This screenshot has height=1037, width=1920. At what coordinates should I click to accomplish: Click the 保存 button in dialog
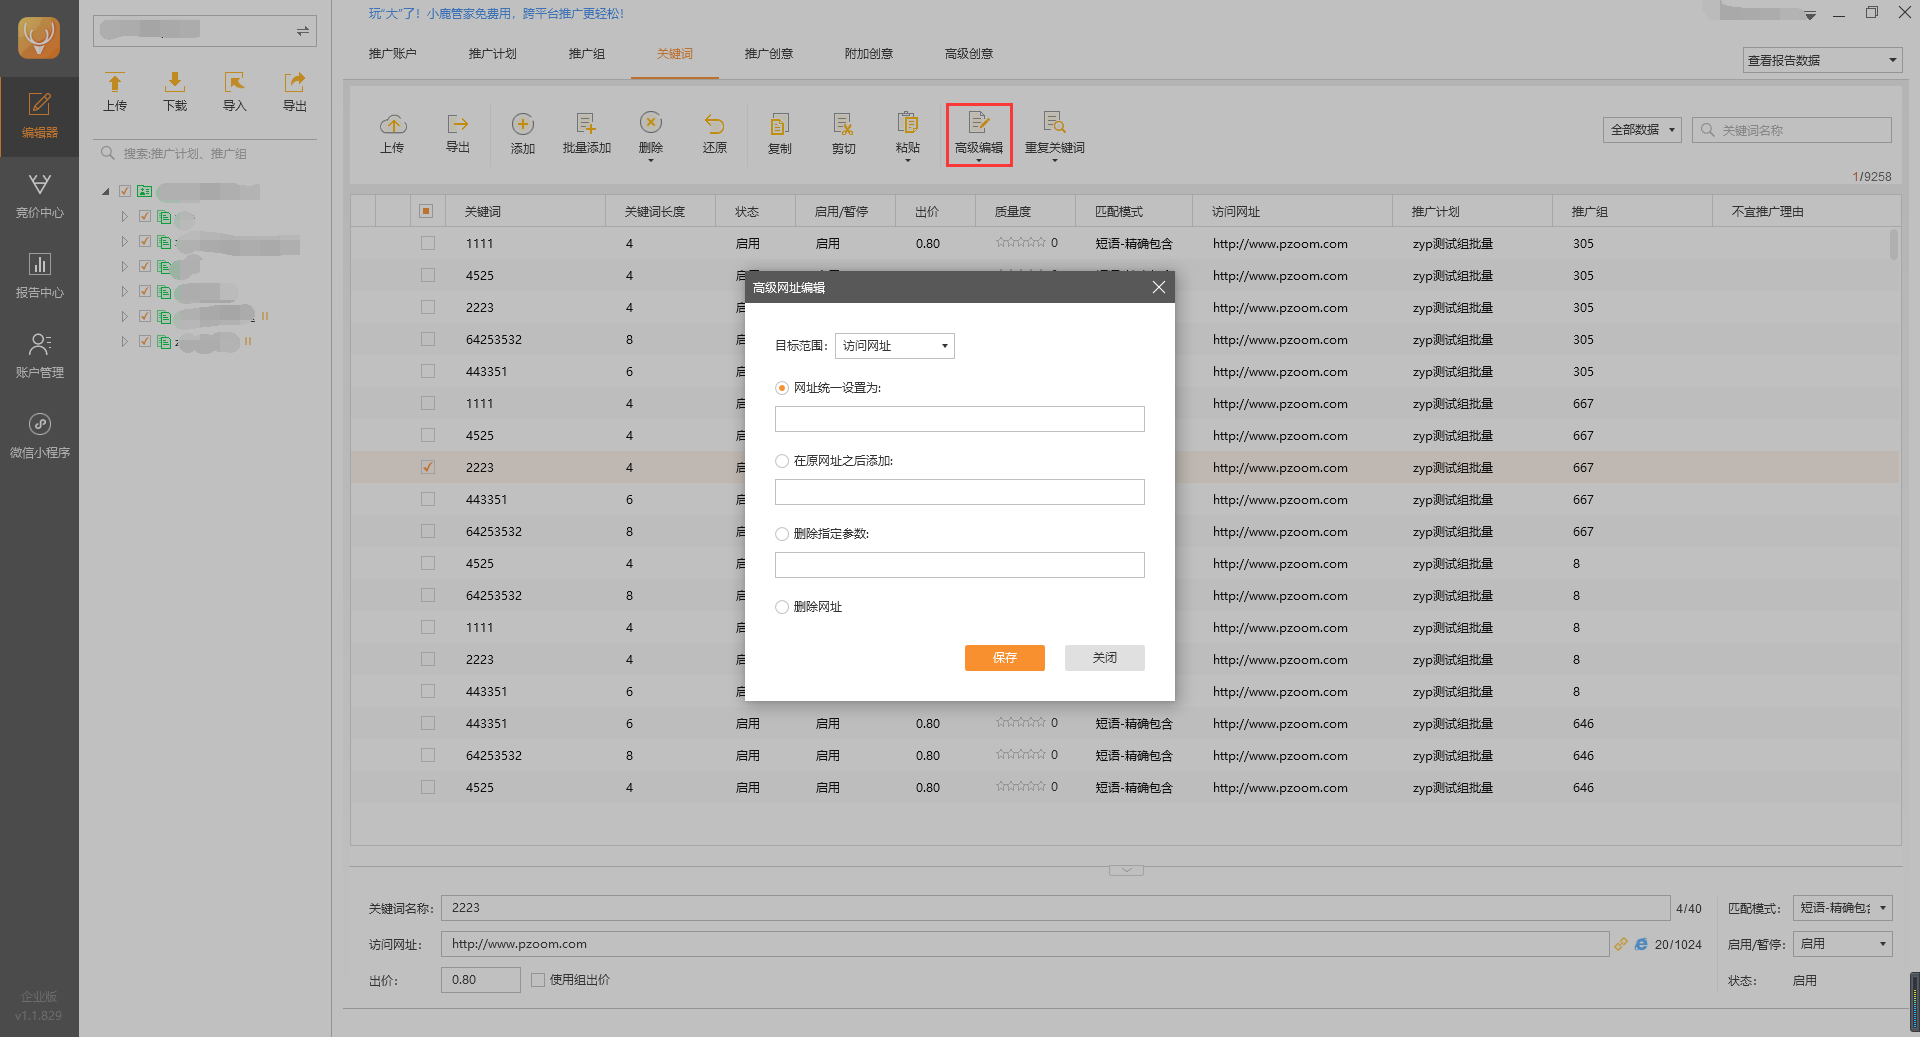tap(1005, 658)
